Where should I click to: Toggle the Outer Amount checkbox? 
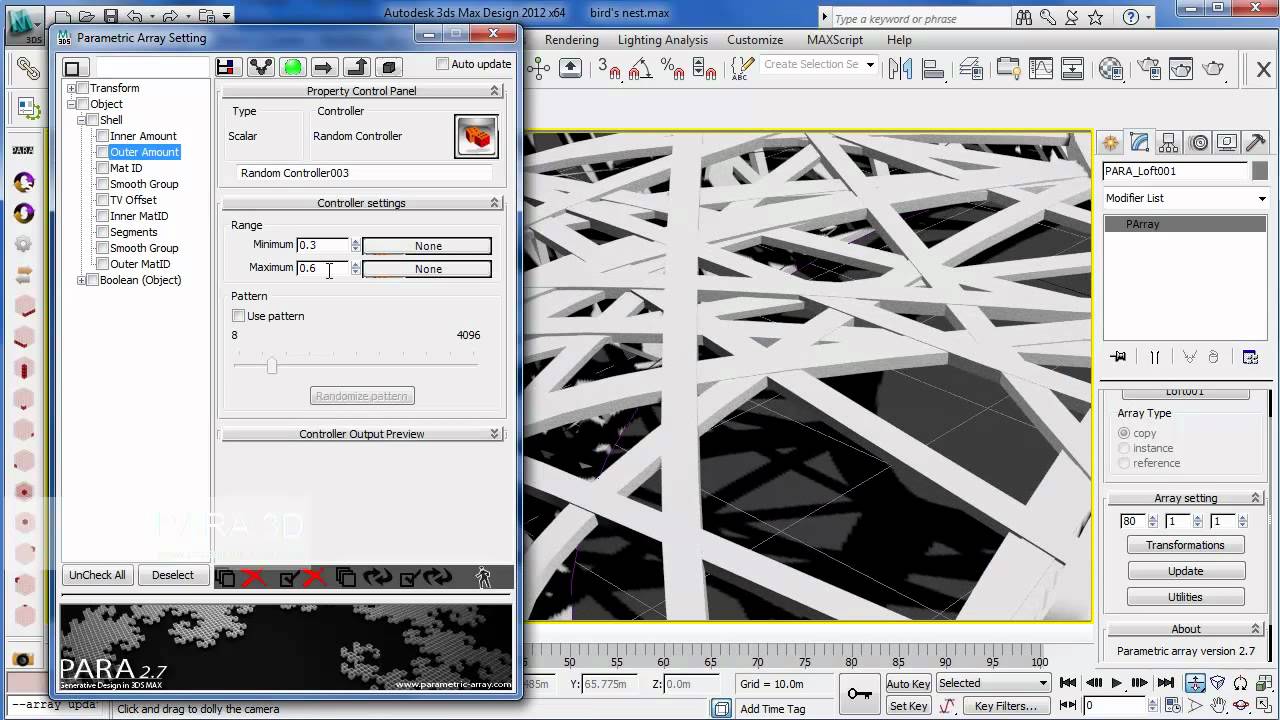pos(102,152)
